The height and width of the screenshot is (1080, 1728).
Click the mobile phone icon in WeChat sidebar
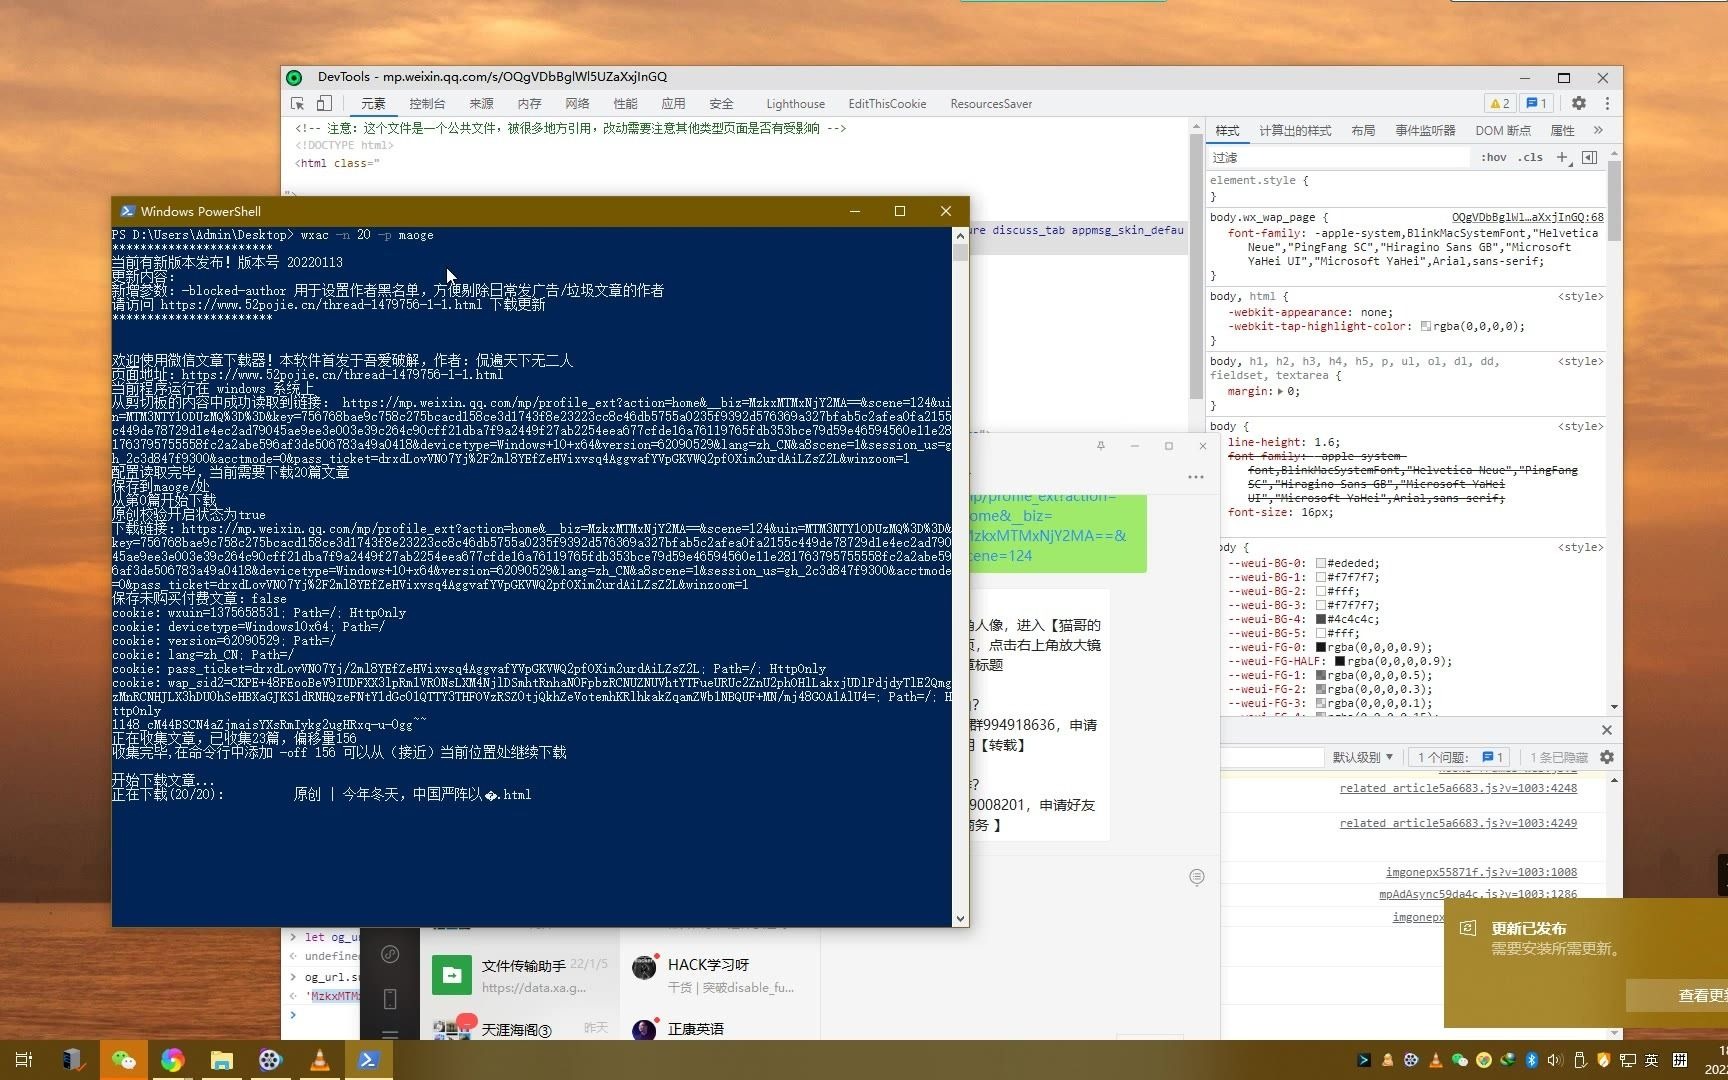point(390,998)
